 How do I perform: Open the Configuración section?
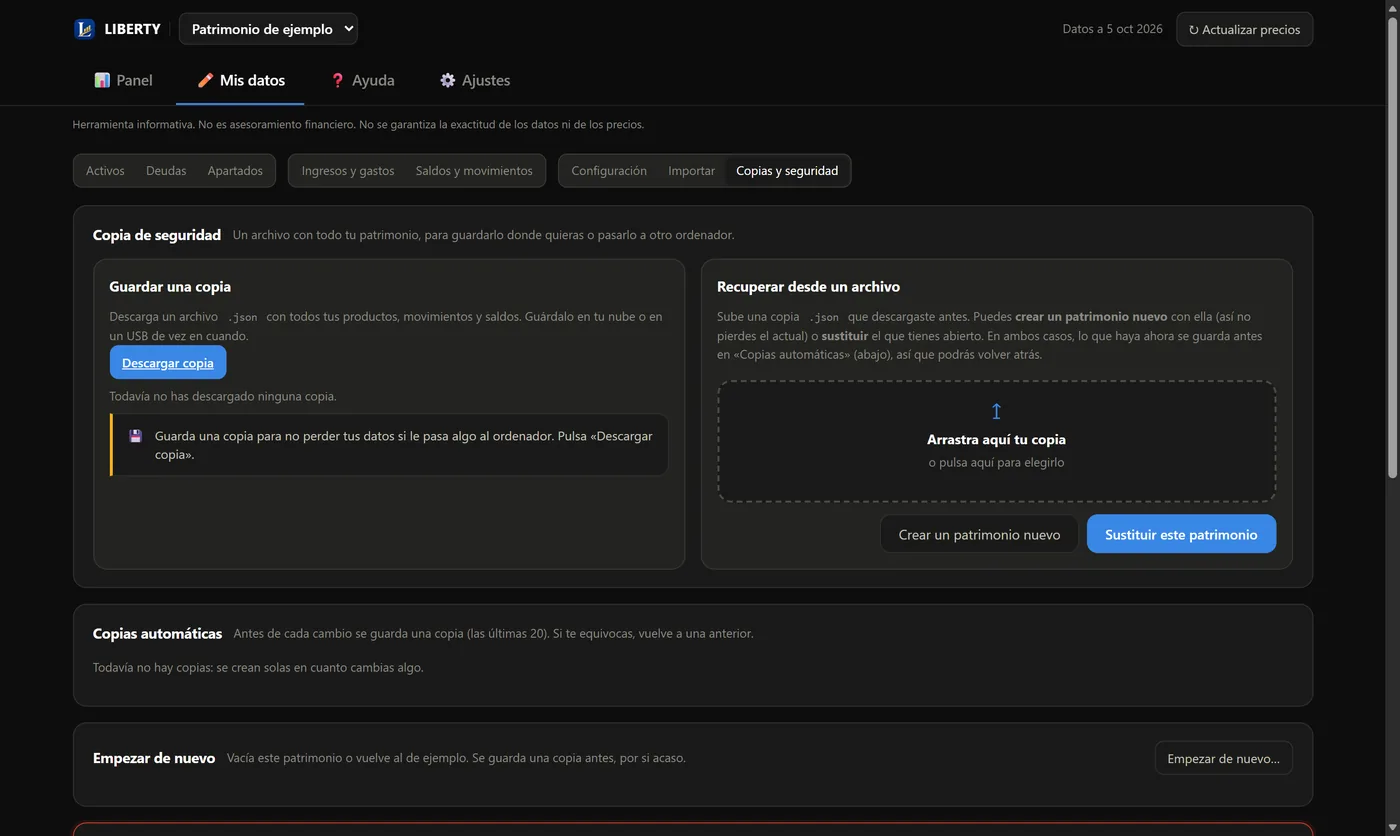[x=609, y=170]
